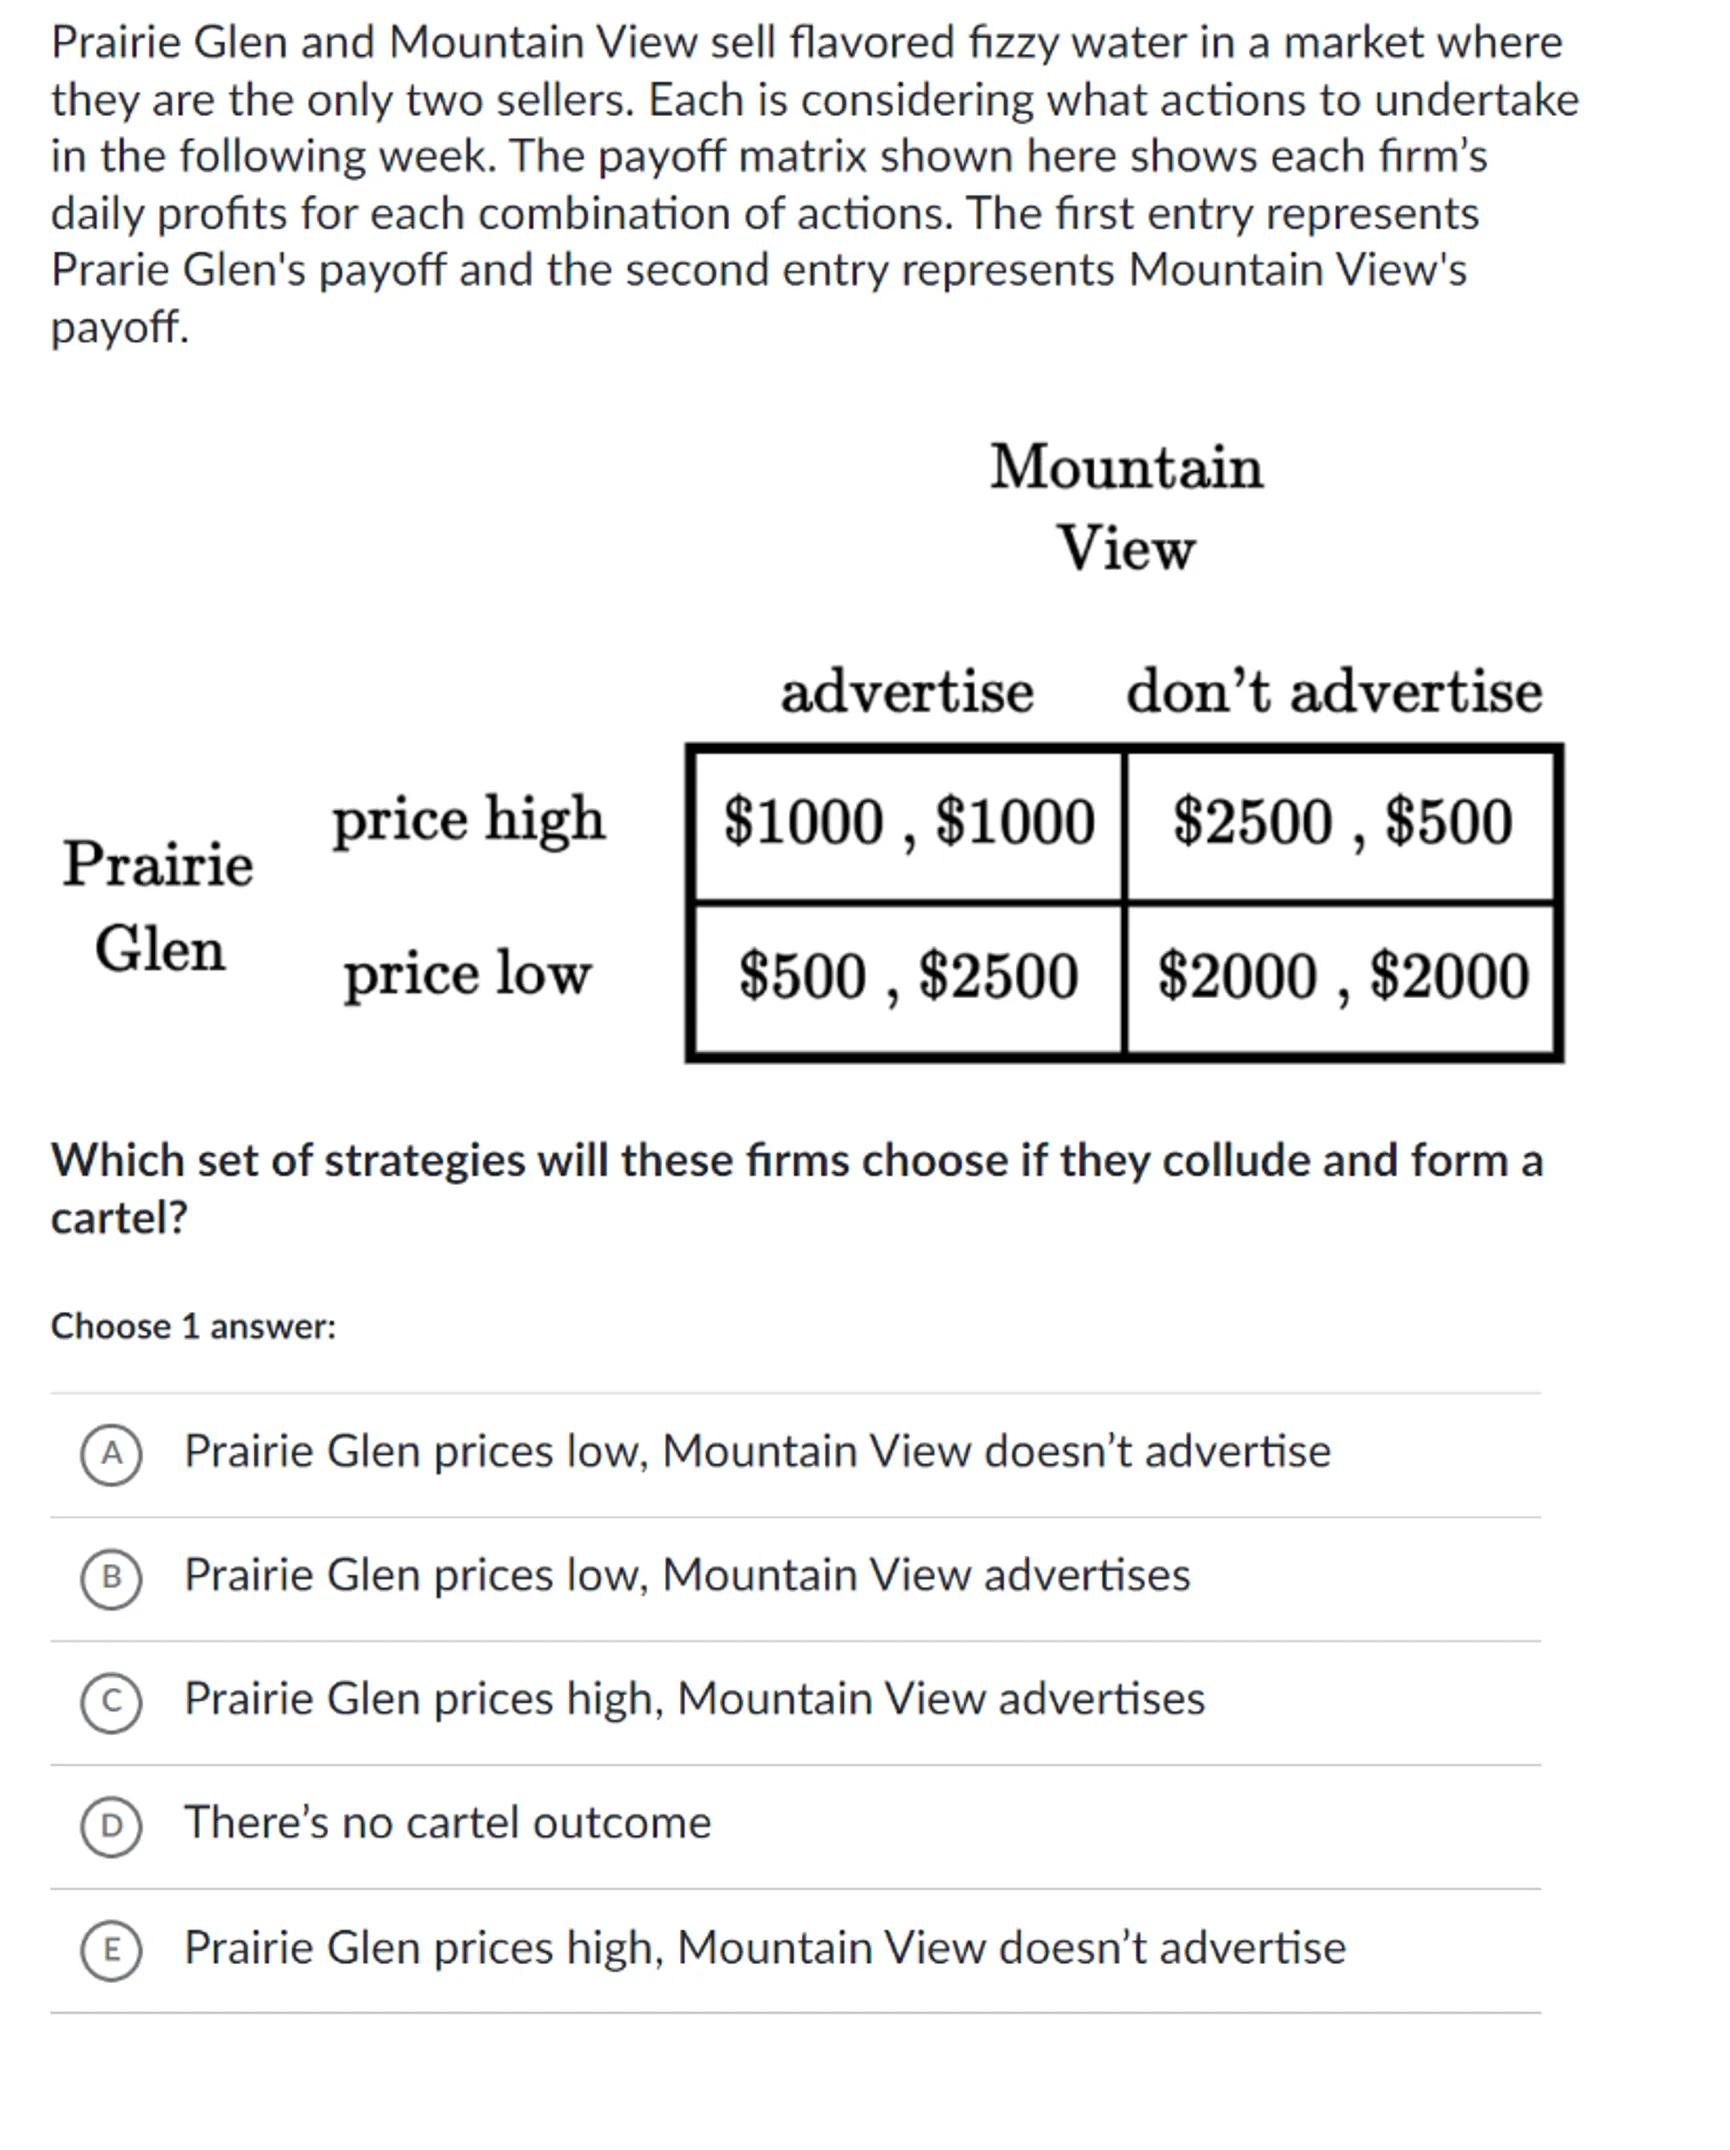
Task: Click the $1000 , $1000 payoff cell
Action: [x=908, y=823]
